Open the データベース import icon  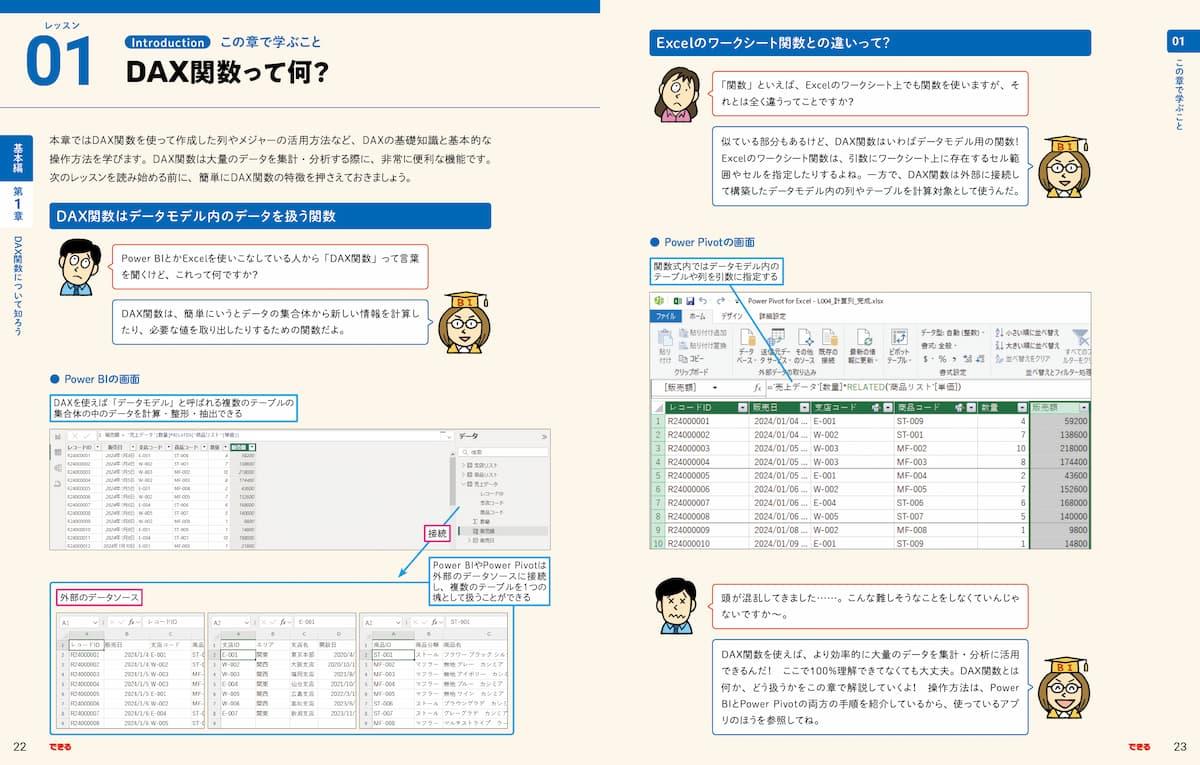747,345
